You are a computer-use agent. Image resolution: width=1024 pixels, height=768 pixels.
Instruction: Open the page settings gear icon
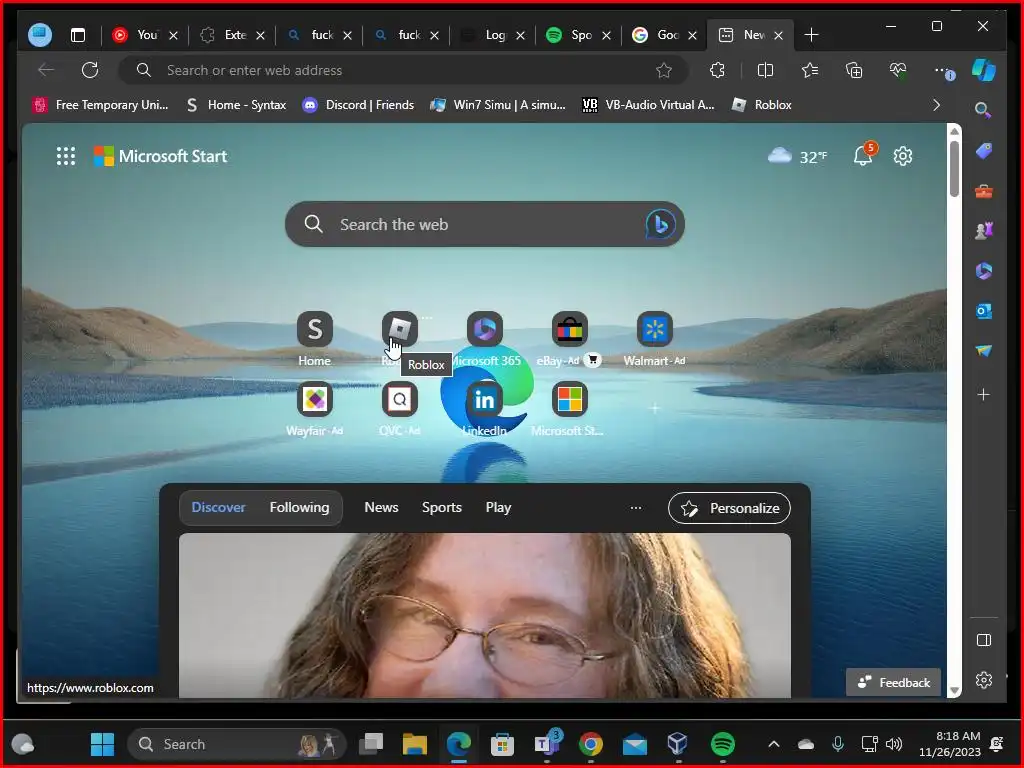[903, 156]
